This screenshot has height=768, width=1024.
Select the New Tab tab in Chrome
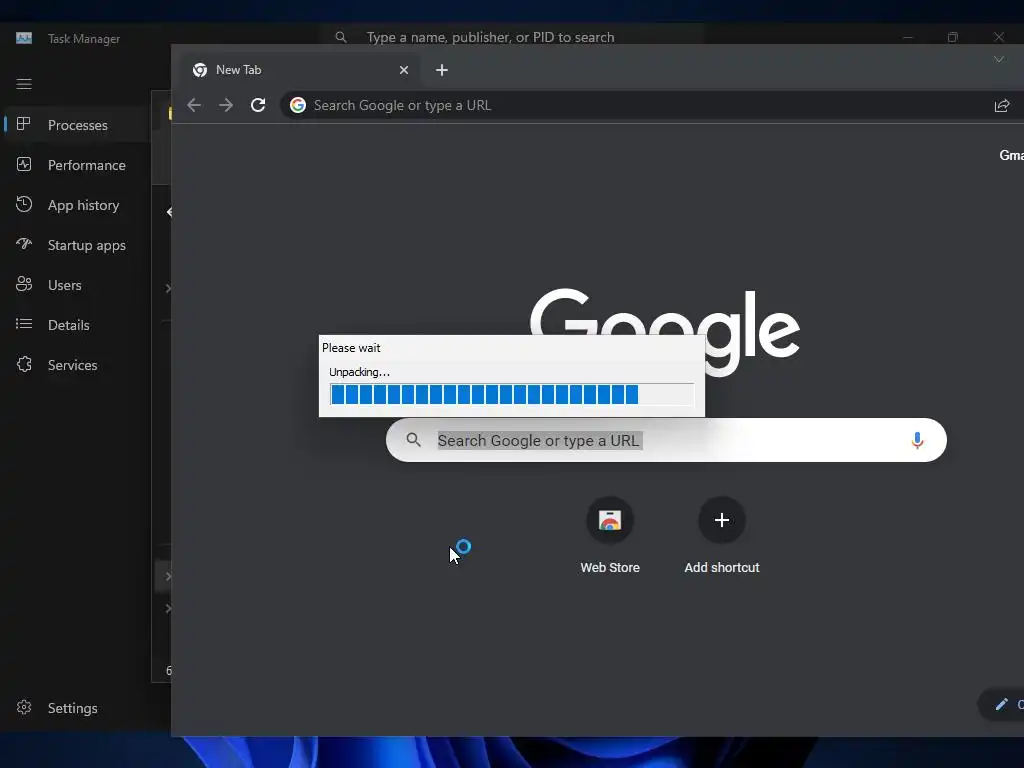[x=302, y=70]
